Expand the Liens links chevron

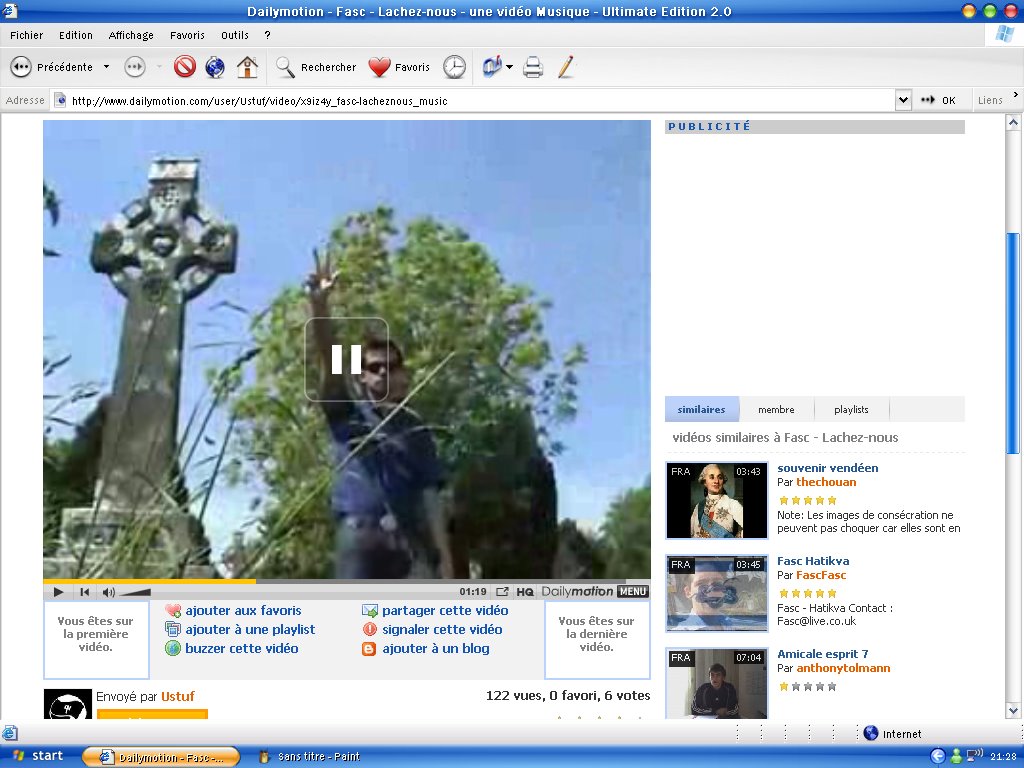1016,95
